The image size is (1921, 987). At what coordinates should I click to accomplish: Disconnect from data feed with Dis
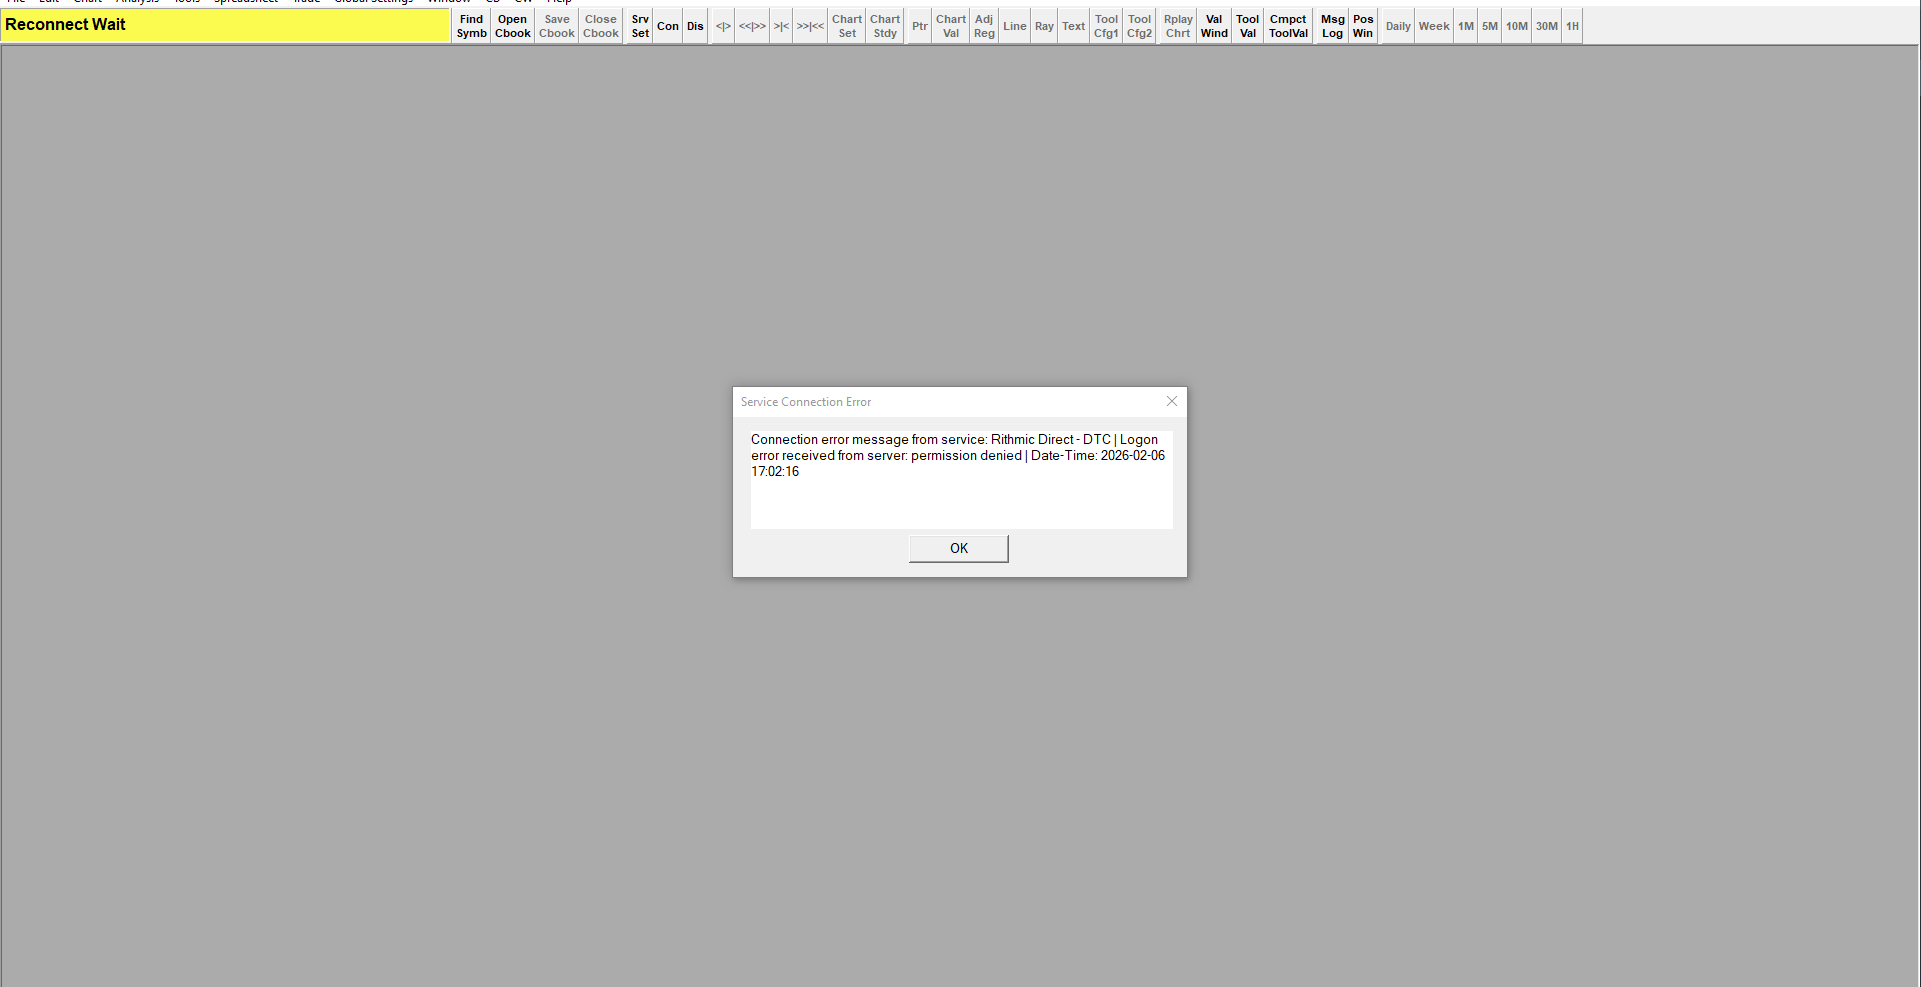point(695,26)
